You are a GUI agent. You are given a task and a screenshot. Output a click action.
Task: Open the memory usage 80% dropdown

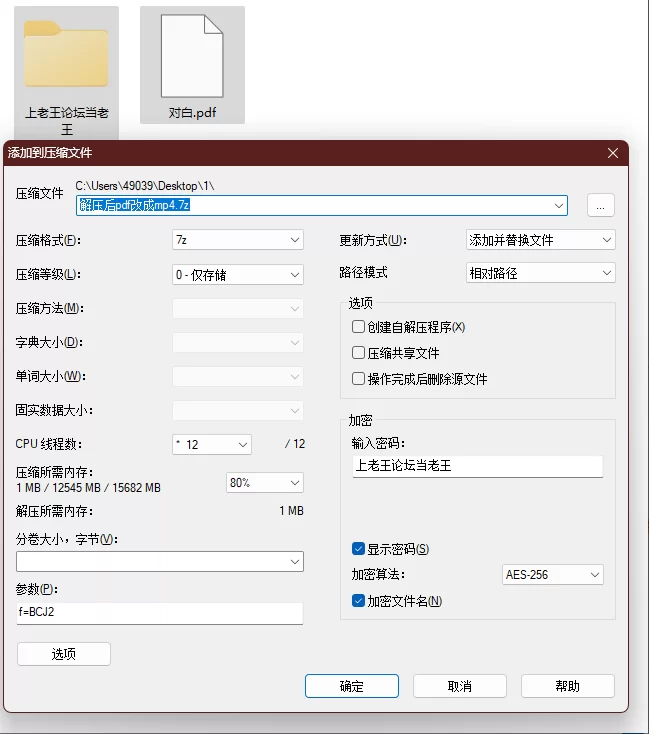(265, 483)
